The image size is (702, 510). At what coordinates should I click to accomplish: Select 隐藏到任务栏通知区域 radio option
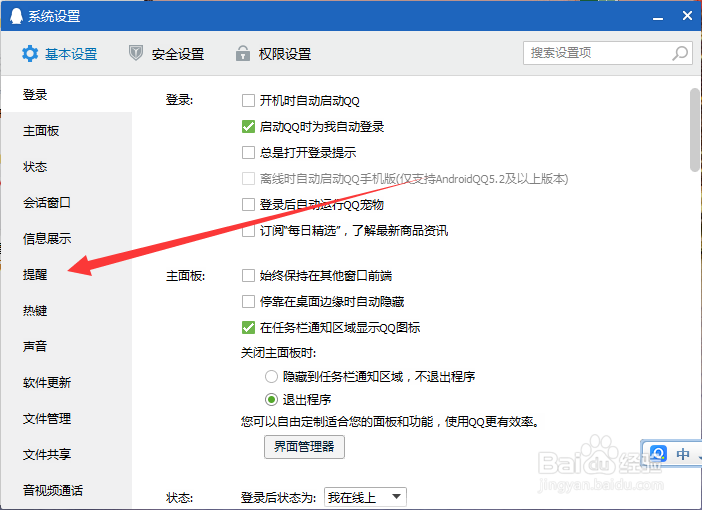(271, 377)
